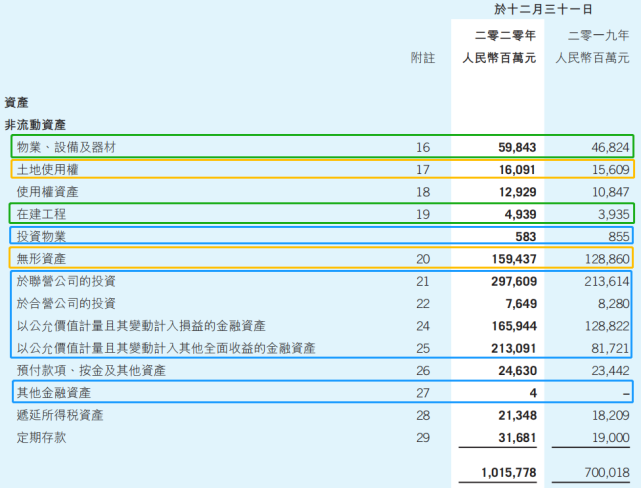Select the value 297,609
Viewport: 641px width, 488px height.
(514, 281)
